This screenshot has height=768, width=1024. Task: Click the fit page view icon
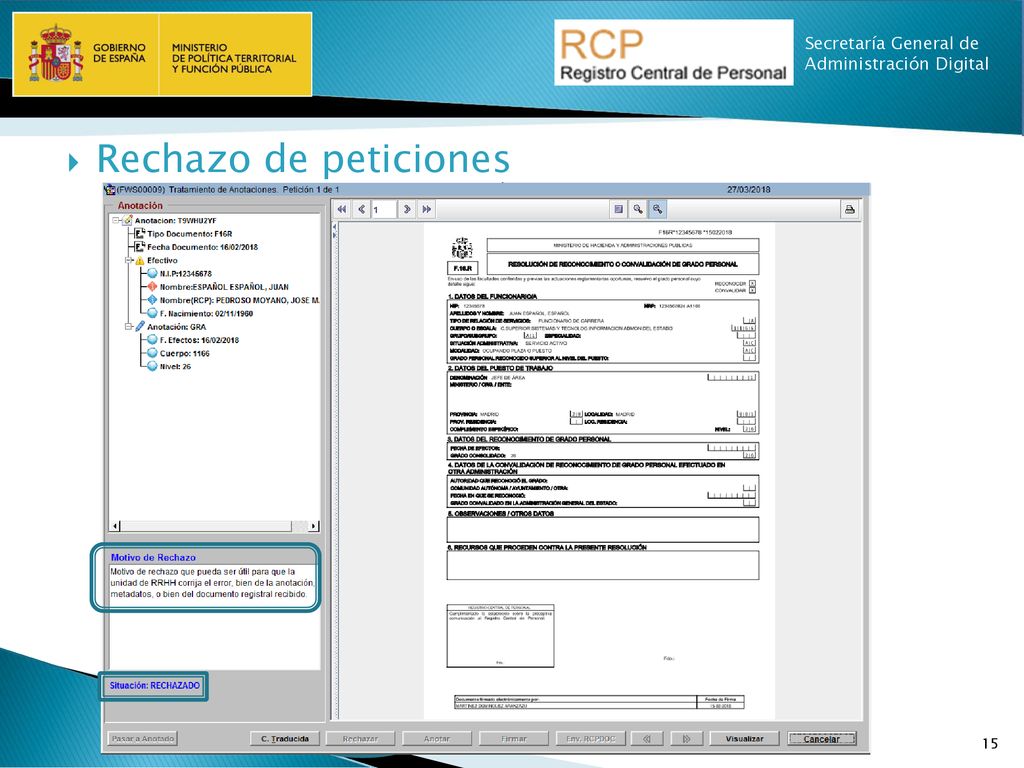(618, 209)
